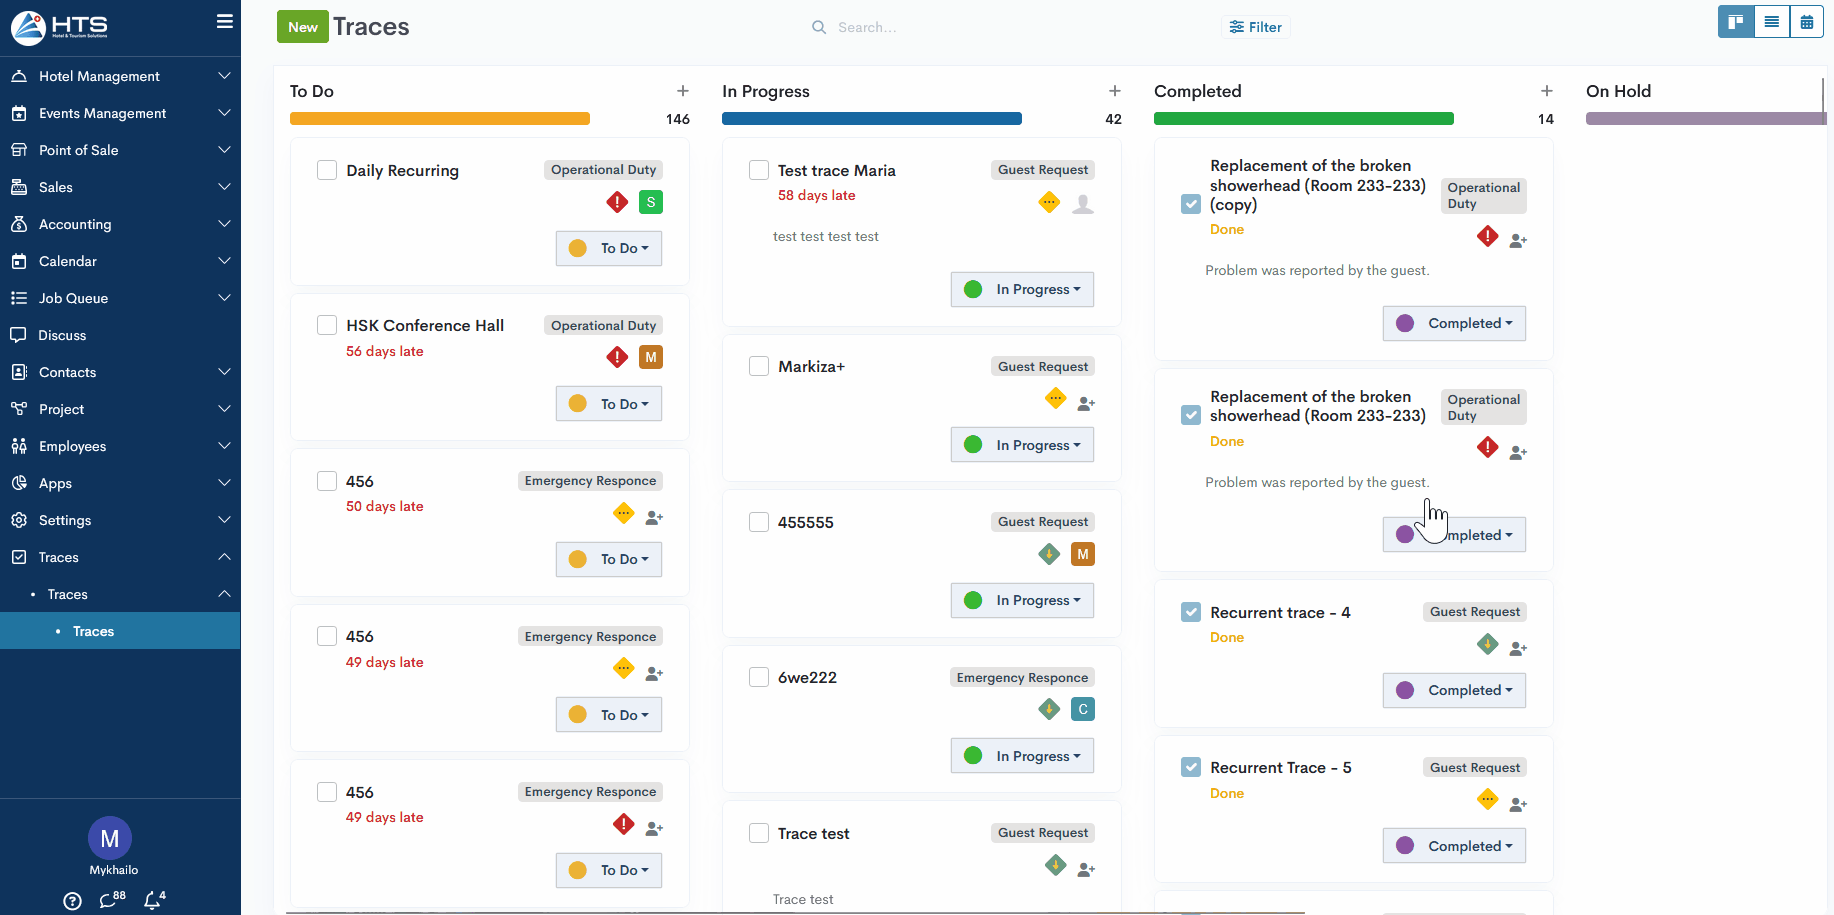
Task: Add a card to the To Do column
Action: click(x=683, y=91)
